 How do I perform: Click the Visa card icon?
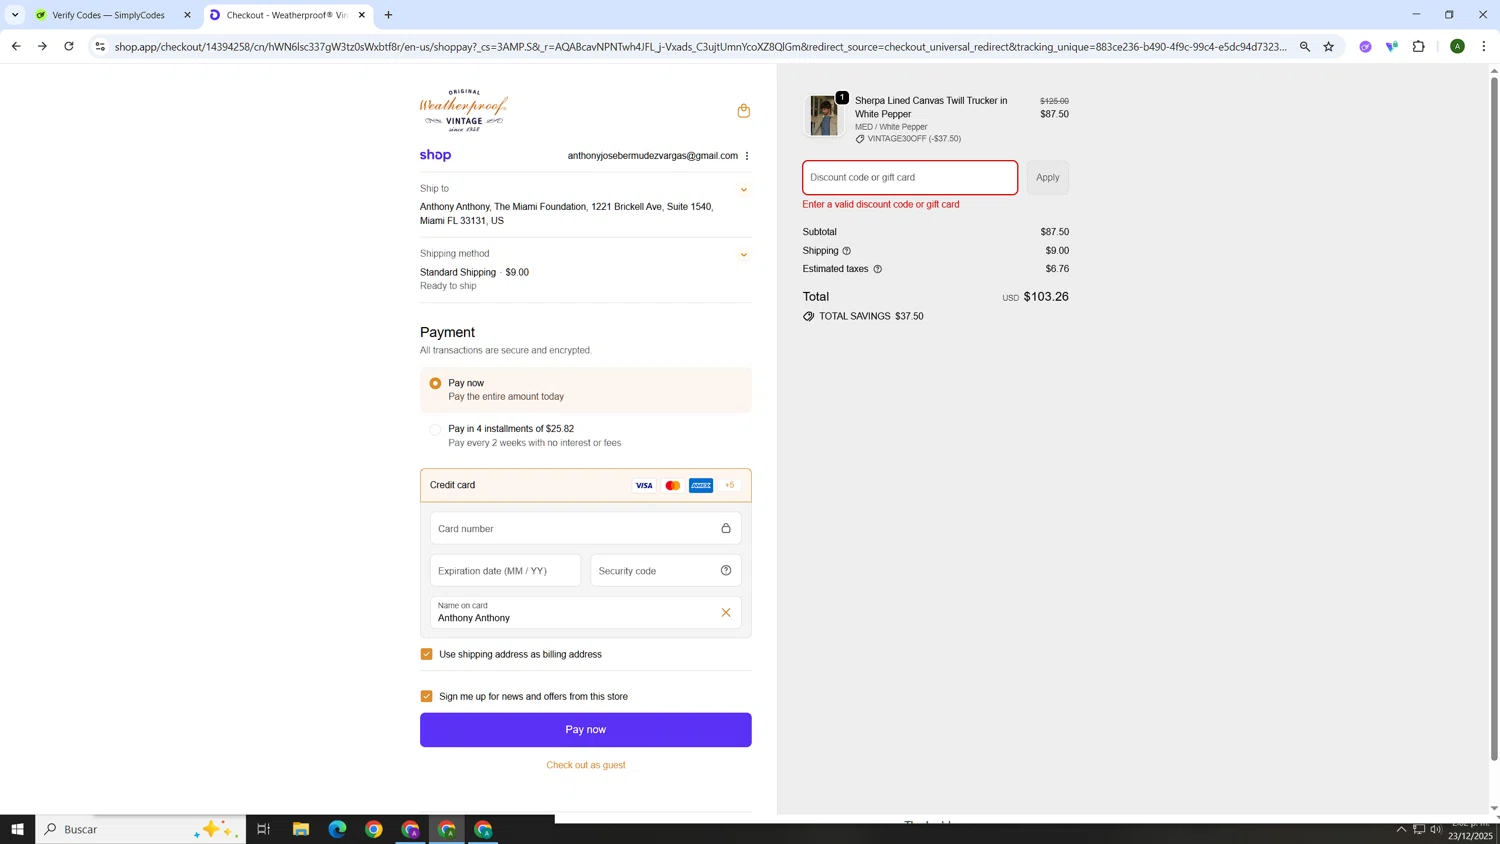(x=644, y=485)
